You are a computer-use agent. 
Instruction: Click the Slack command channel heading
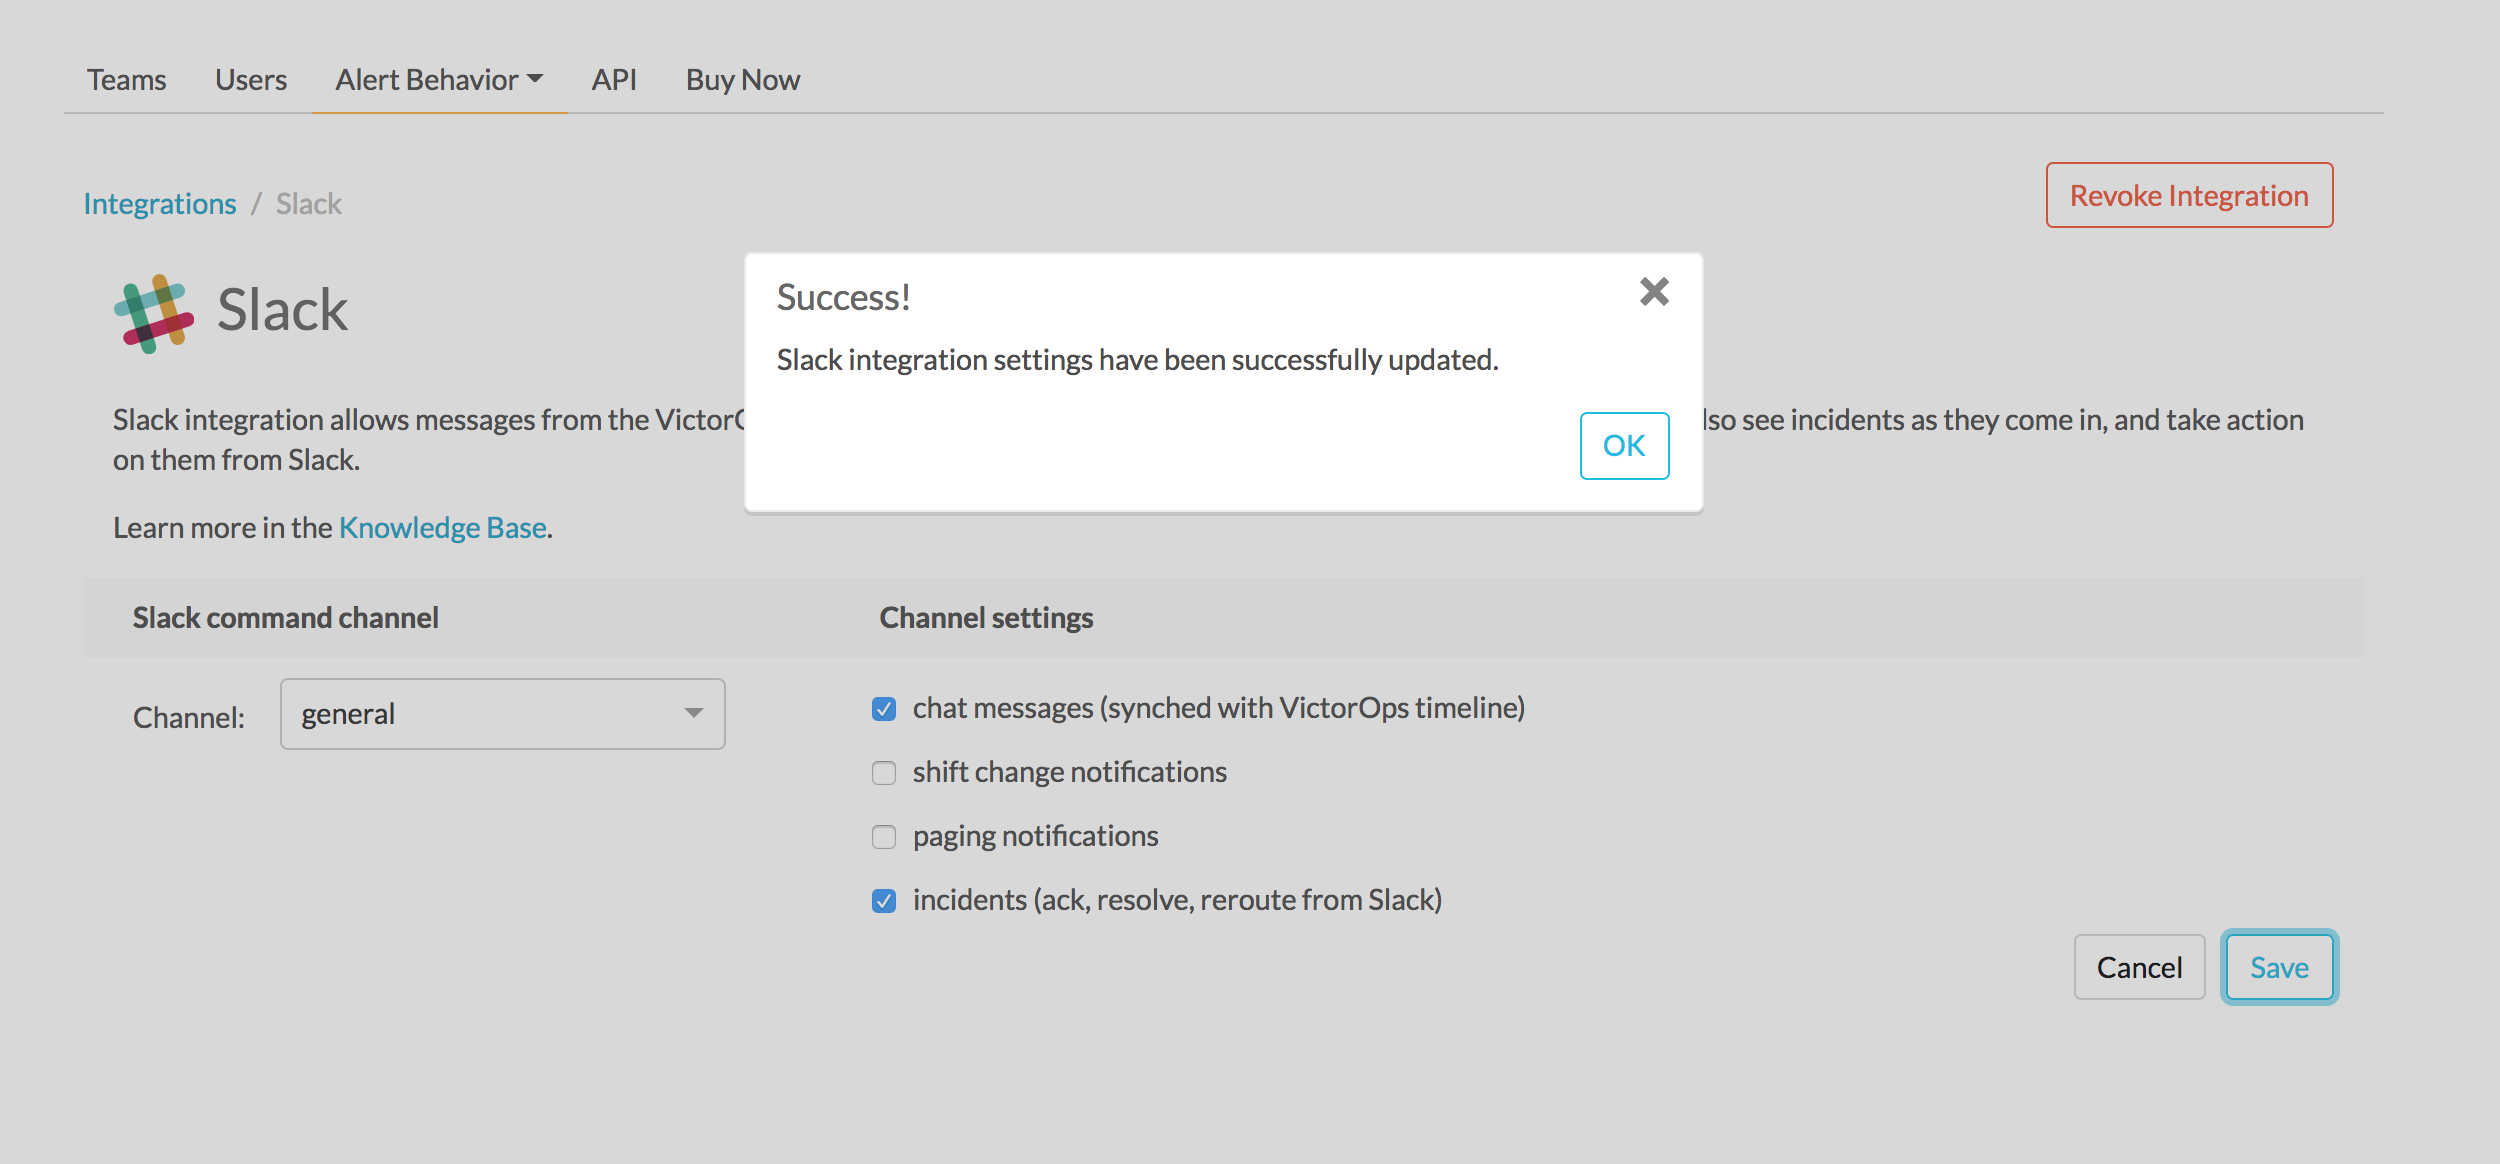pyautogui.click(x=286, y=618)
